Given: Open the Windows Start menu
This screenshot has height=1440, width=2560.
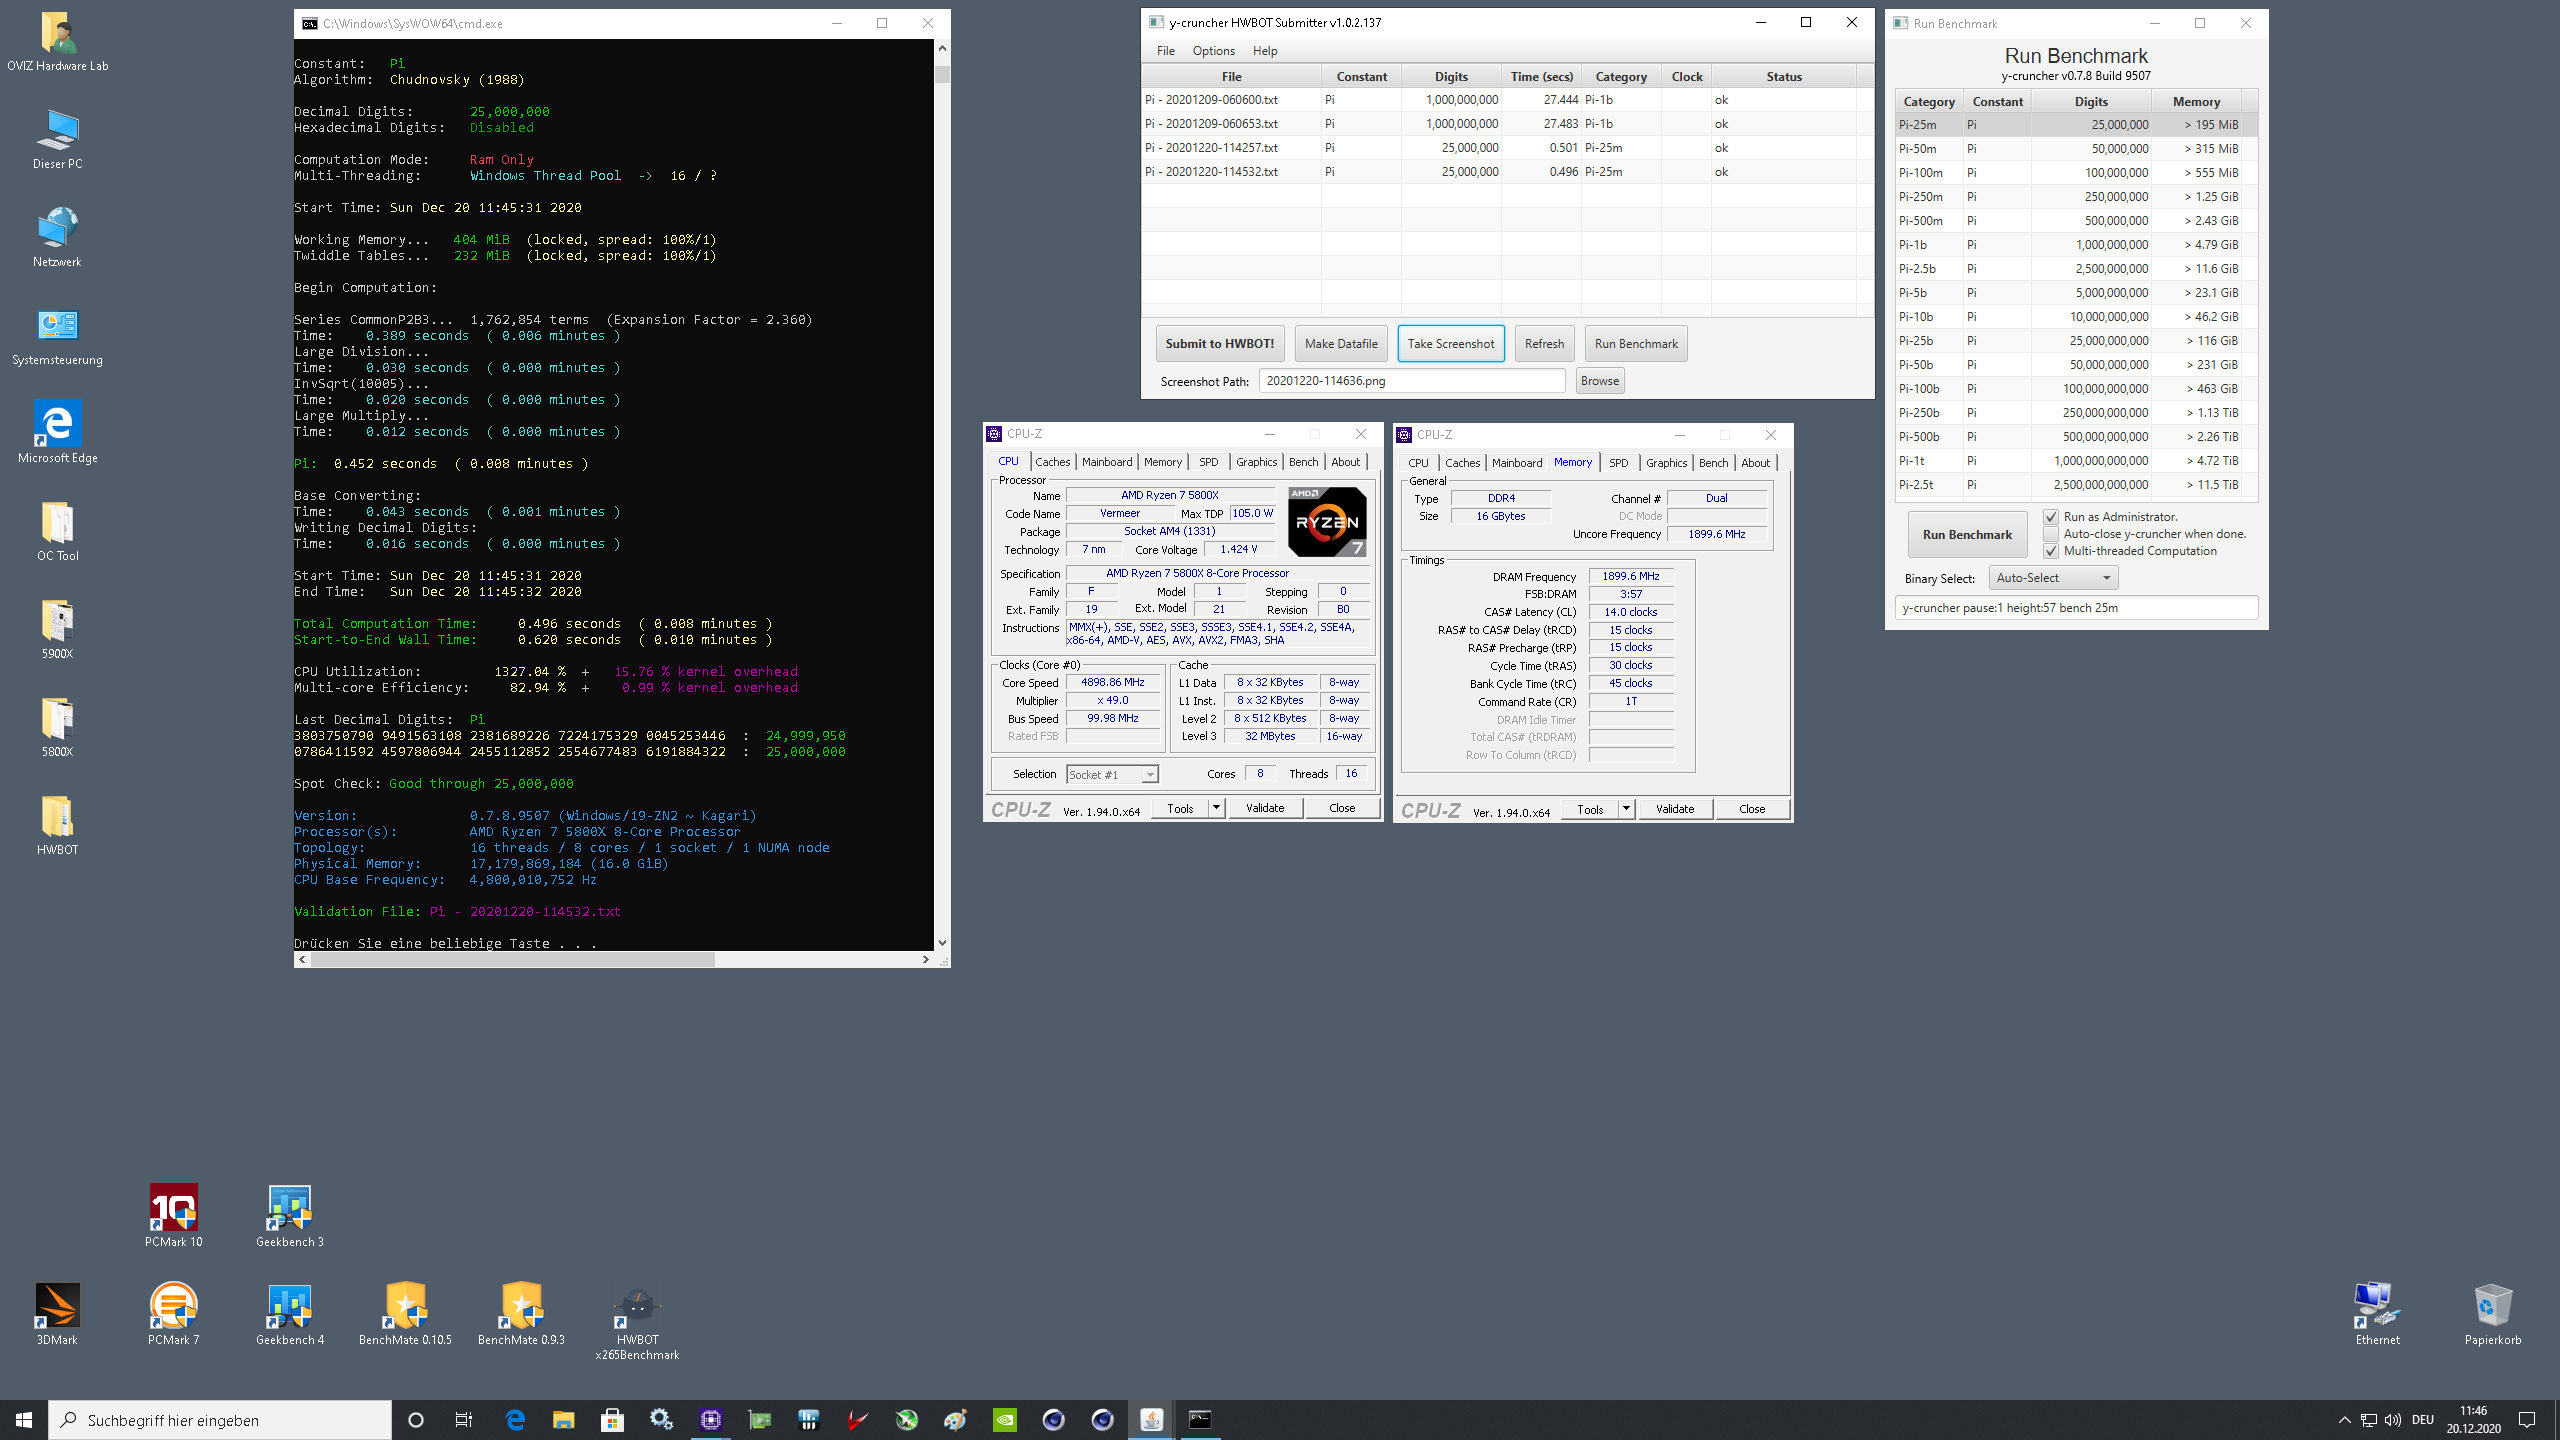Looking at the screenshot, I should click(24, 1420).
